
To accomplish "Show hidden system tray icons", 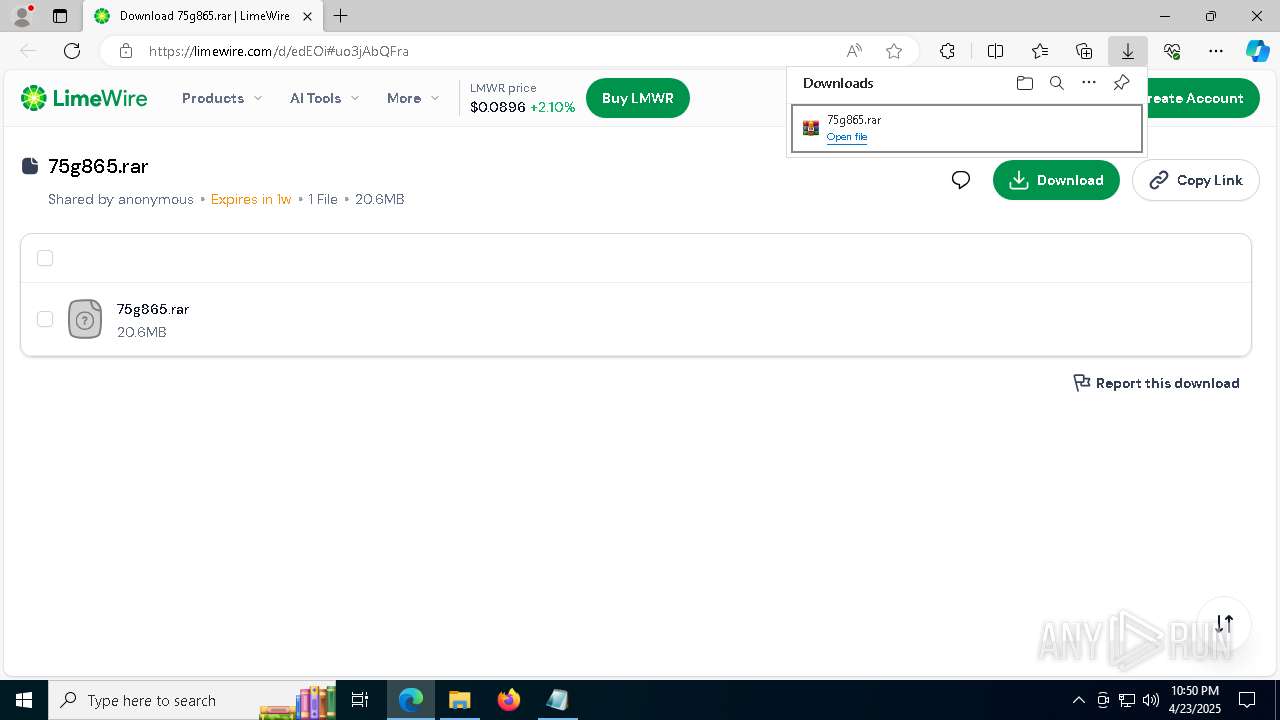I will pos(1078,700).
